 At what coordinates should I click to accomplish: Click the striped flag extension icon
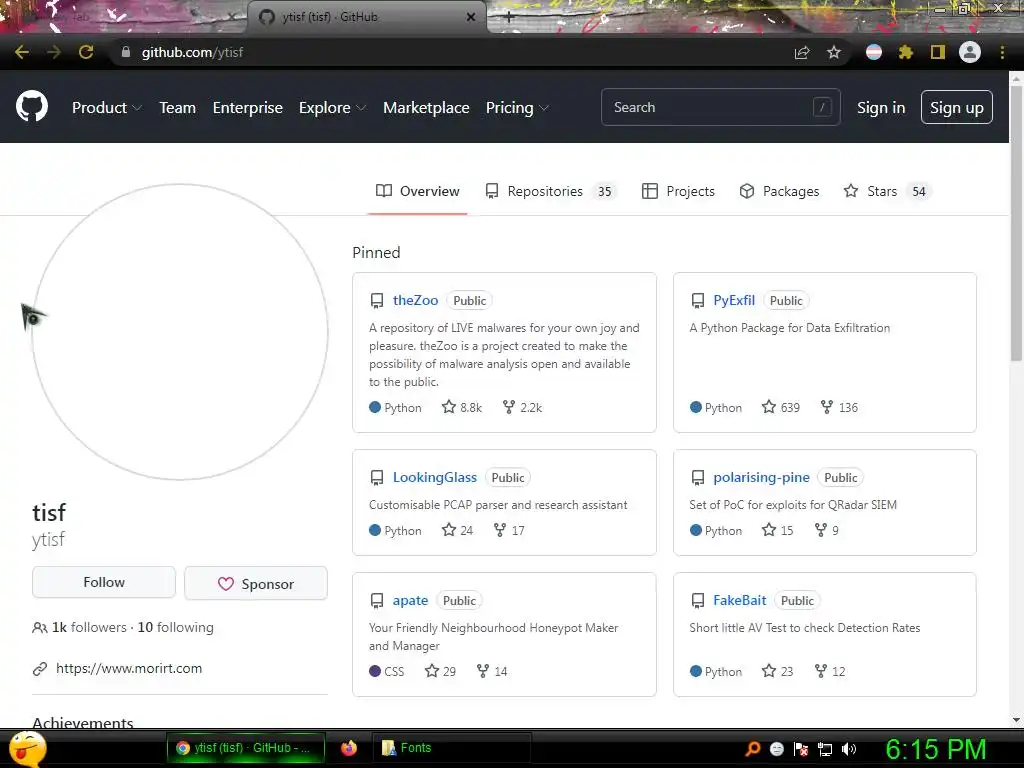point(874,52)
